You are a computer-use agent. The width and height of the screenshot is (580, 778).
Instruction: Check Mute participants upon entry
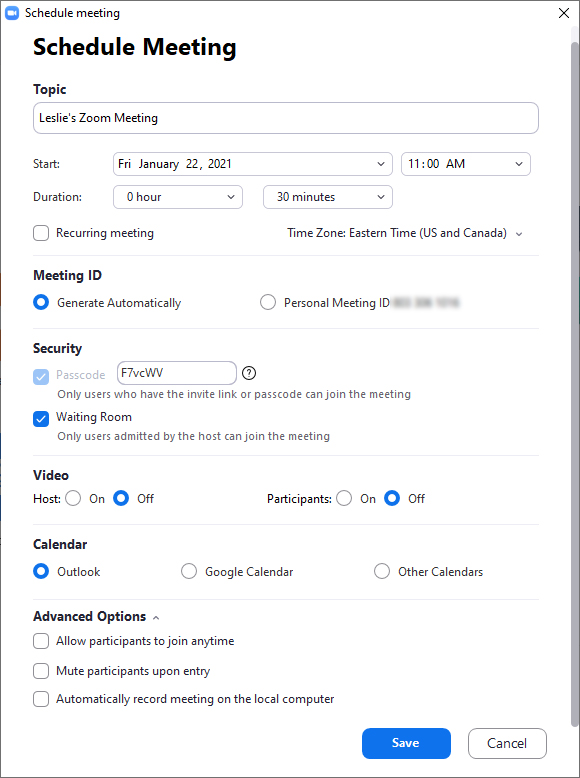point(41,671)
